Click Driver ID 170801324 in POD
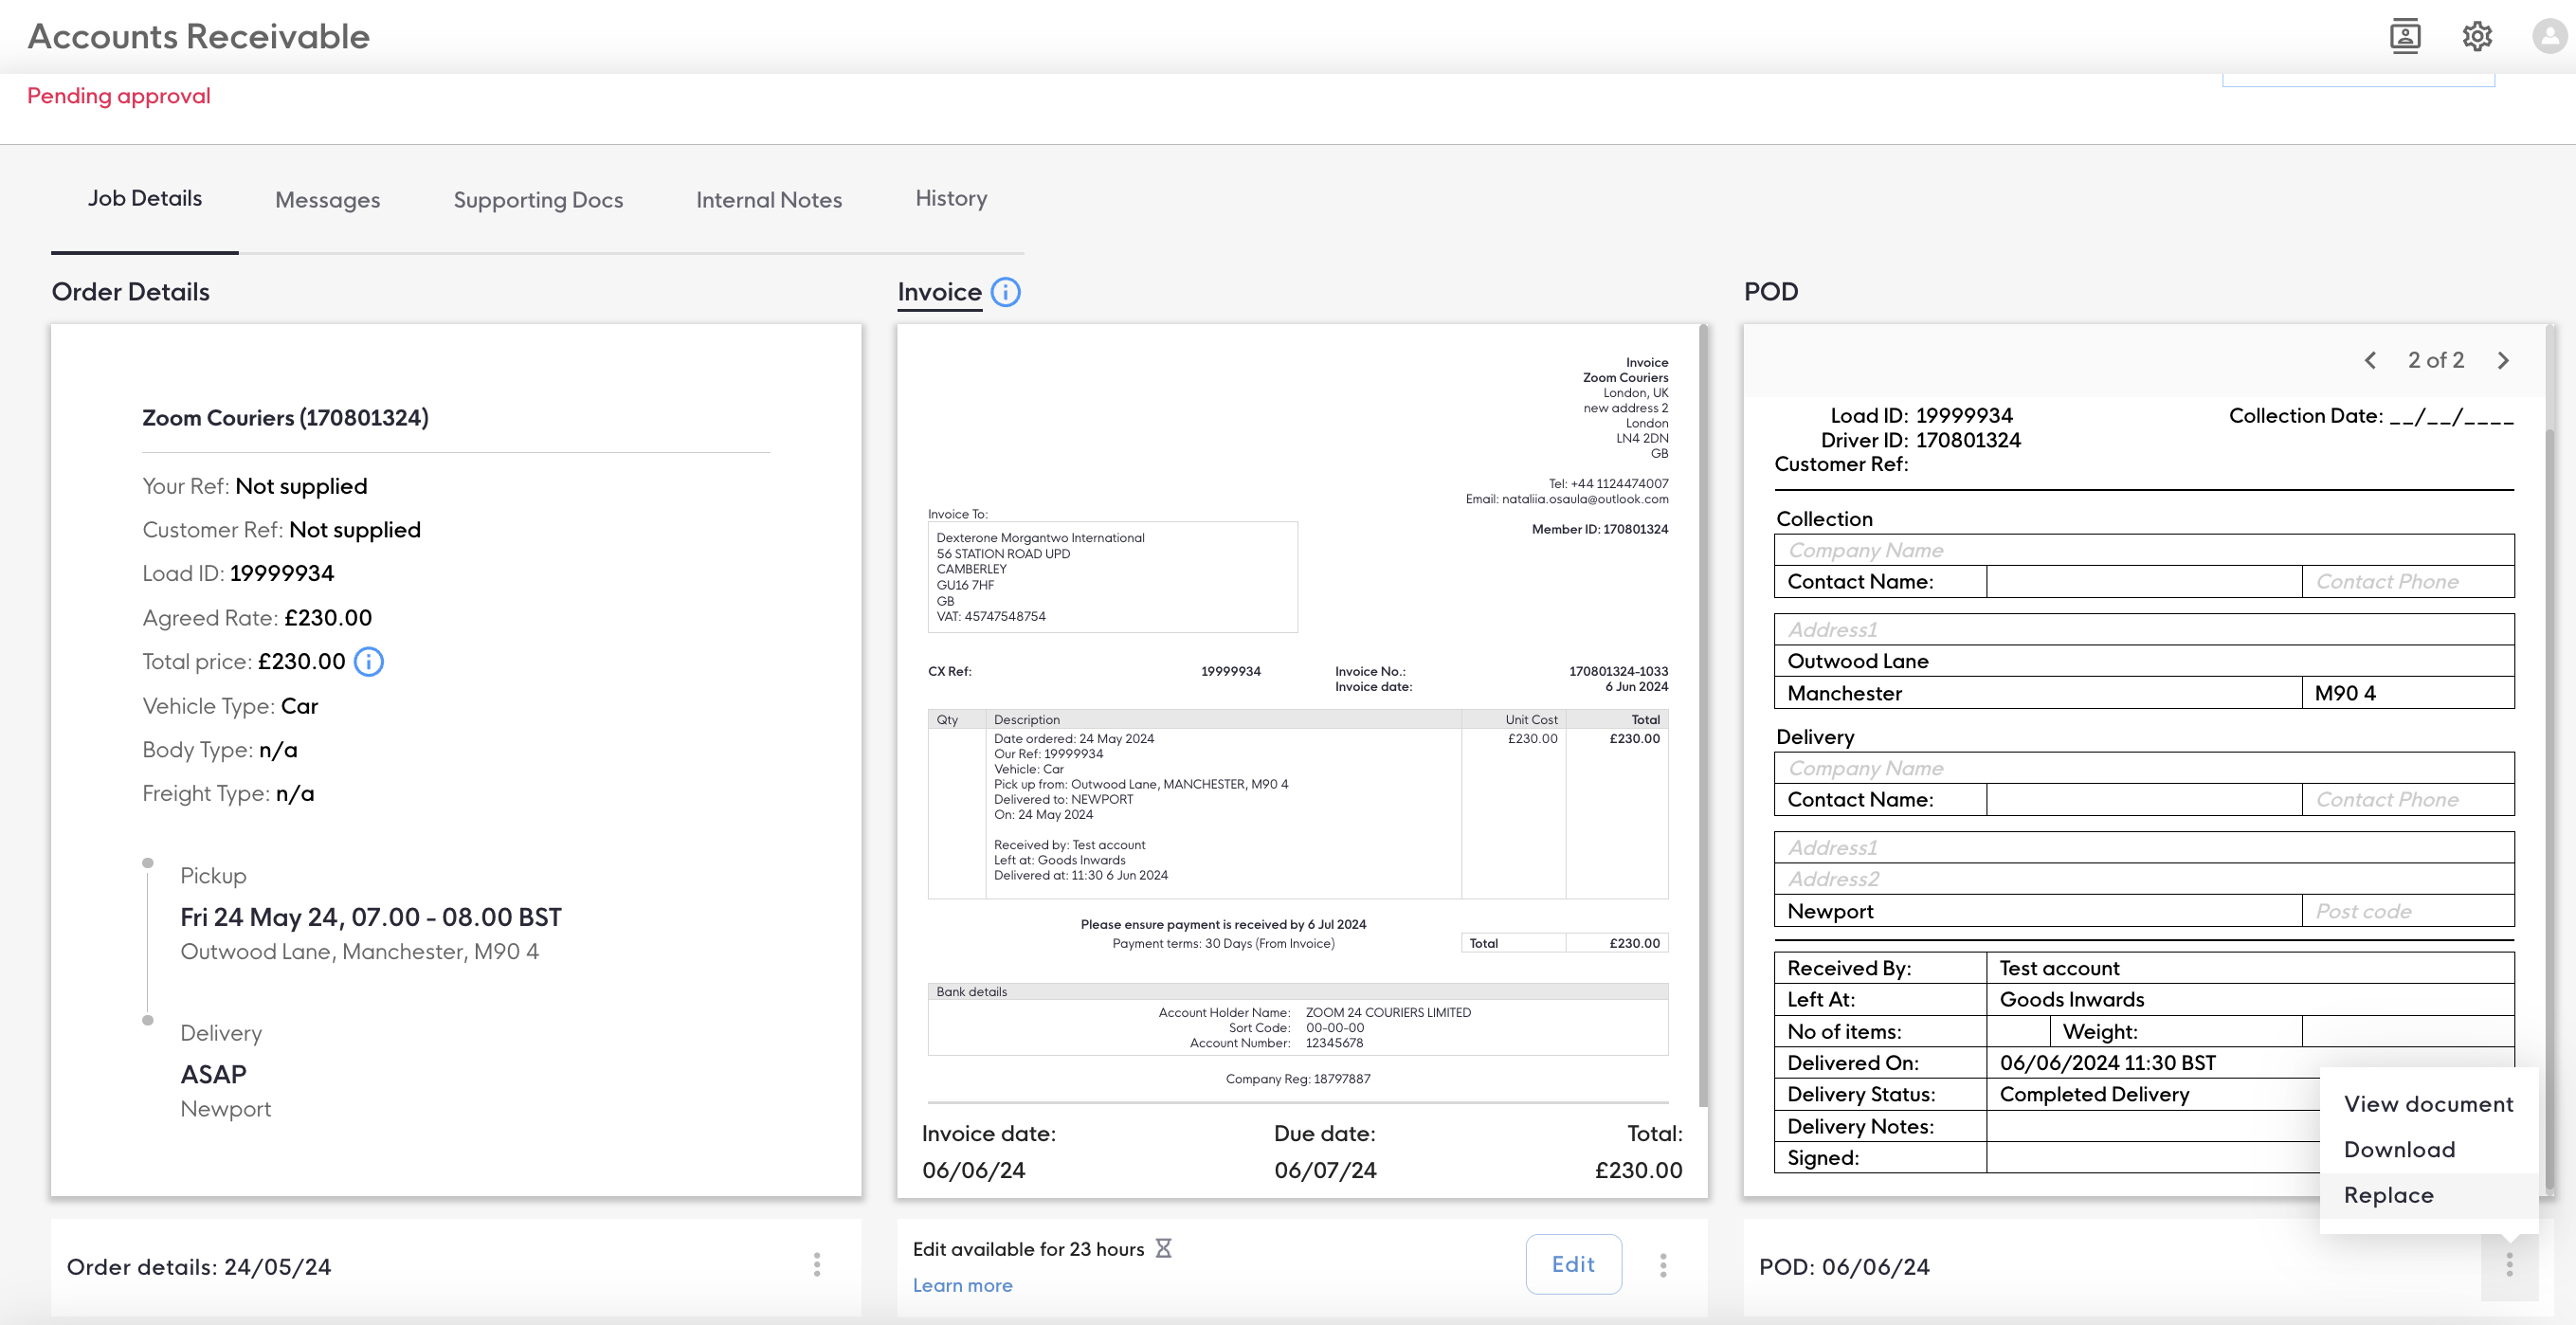 click(x=1968, y=440)
